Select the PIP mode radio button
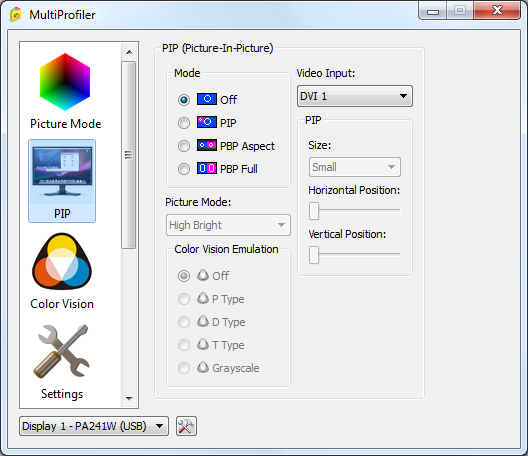 (x=184, y=123)
